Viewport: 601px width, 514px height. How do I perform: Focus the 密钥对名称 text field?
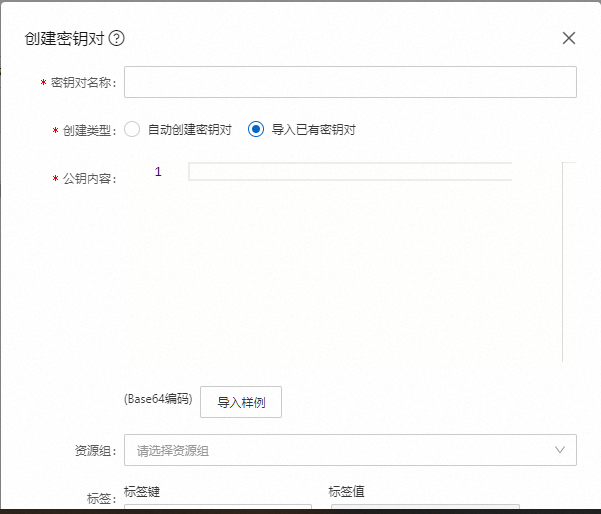[350, 82]
